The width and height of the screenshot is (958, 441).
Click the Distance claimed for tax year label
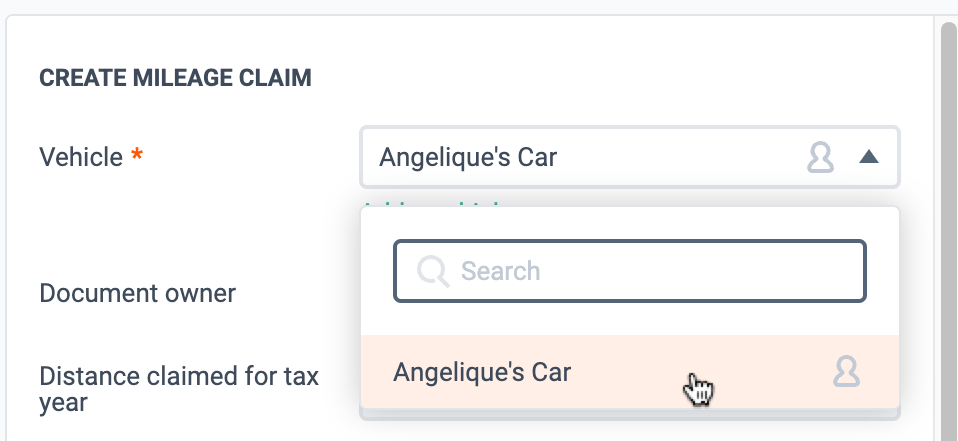[x=179, y=389]
